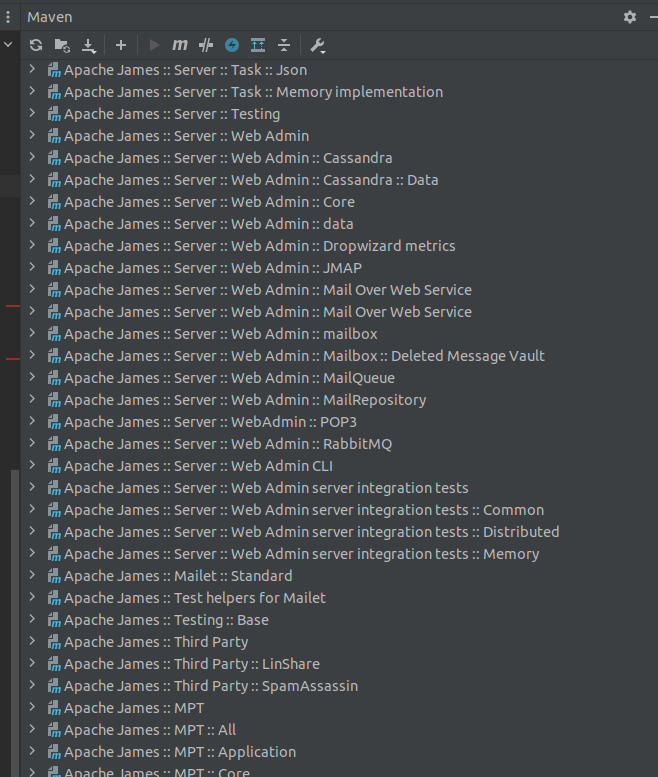
Task: Expand Apache James :: Third Party node
Action: click(x=32, y=641)
